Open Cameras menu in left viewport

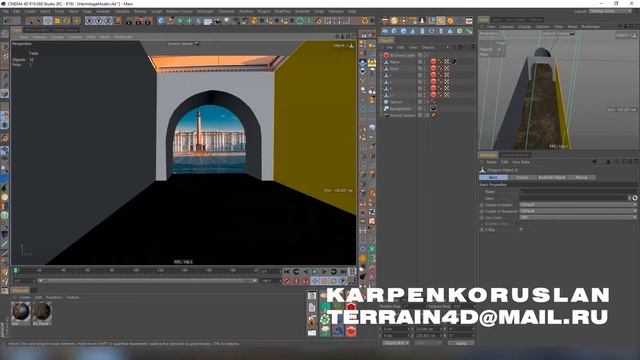coord(39,37)
